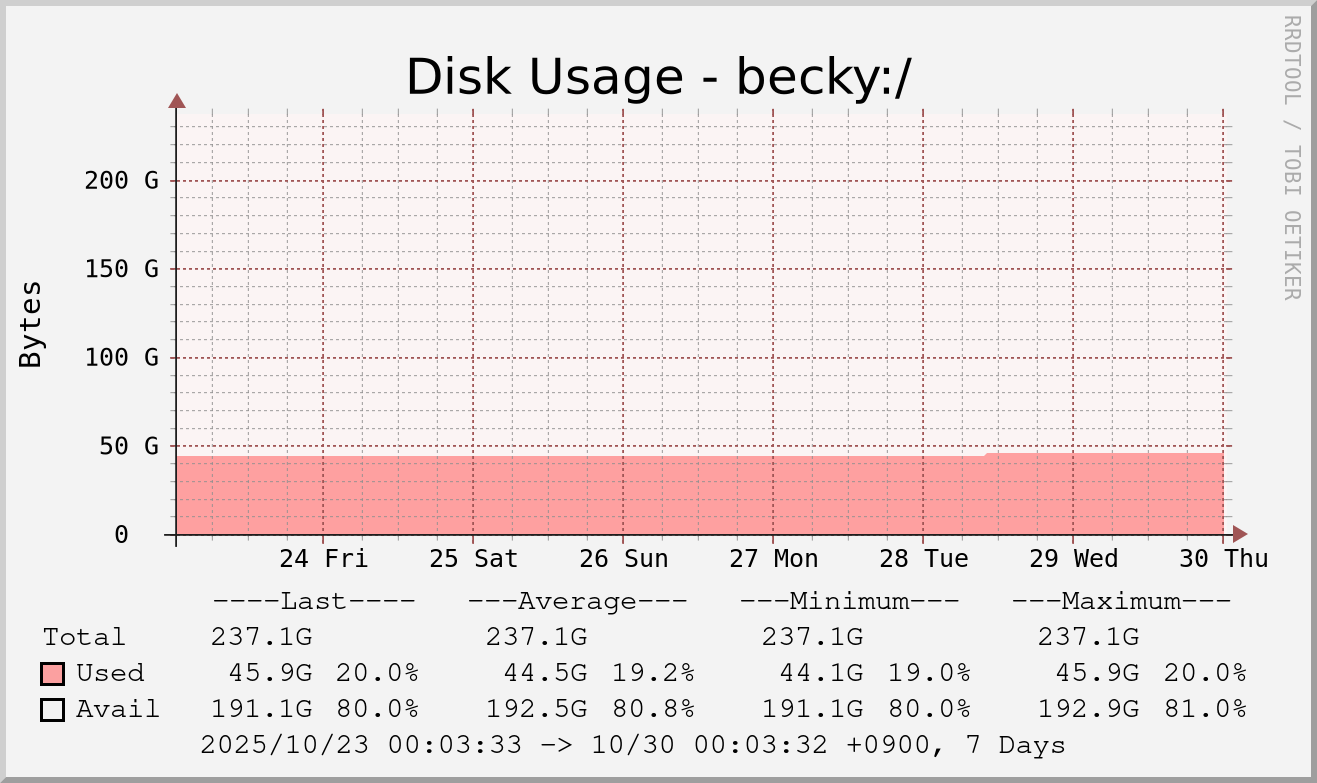The height and width of the screenshot is (783, 1317).
Task: Click the Maximum column header
Action: click(1121, 601)
